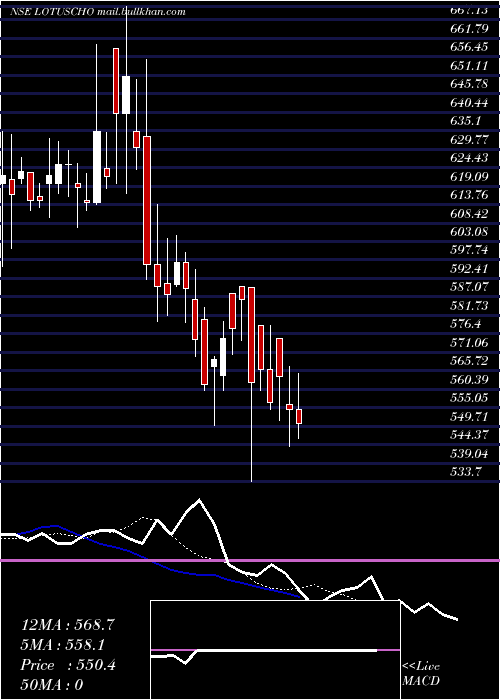Click the 640.44 price axis label
Image resolution: width=500 pixels, height=700 pixels.
pos(470,103)
